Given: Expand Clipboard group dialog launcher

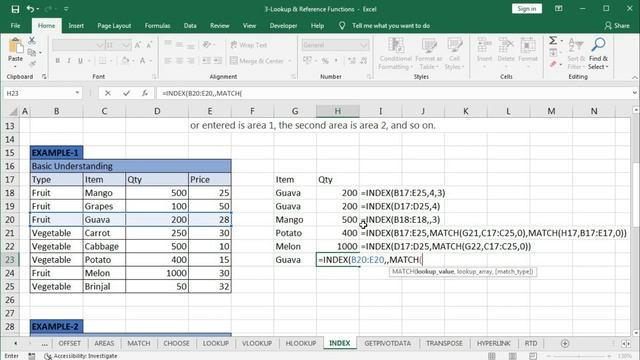Looking at the screenshot, I should (x=44, y=77).
